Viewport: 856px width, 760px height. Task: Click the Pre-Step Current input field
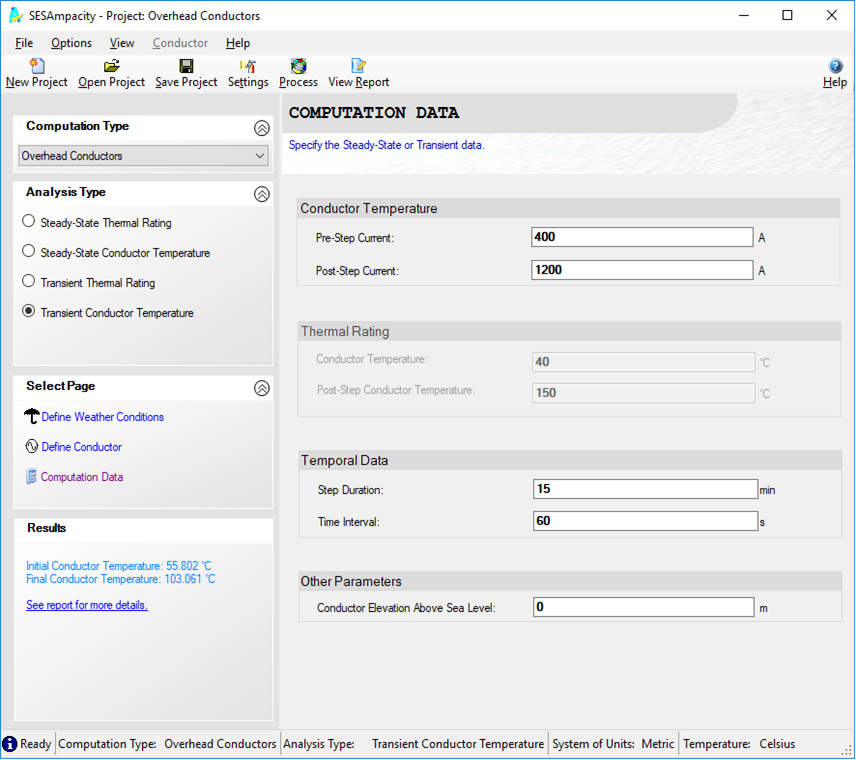point(642,237)
